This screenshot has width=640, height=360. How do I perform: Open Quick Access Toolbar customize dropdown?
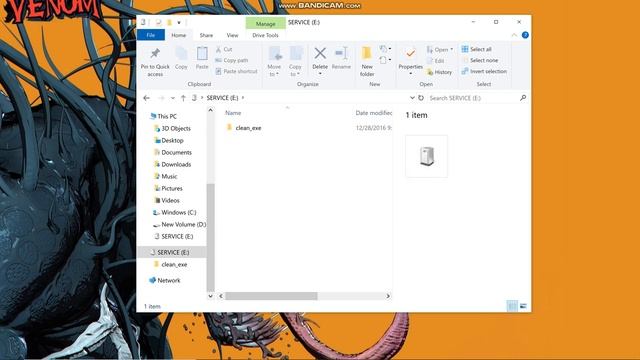[179, 22]
